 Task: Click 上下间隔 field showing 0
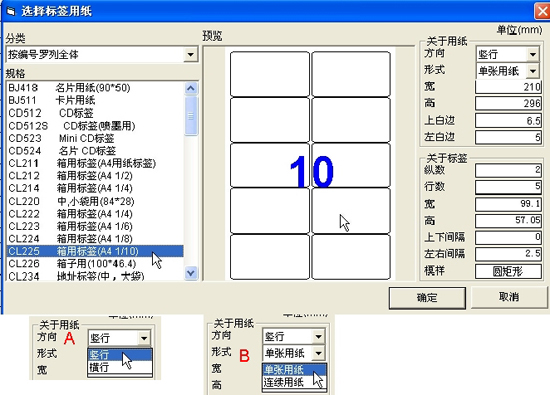pos(508,237)
